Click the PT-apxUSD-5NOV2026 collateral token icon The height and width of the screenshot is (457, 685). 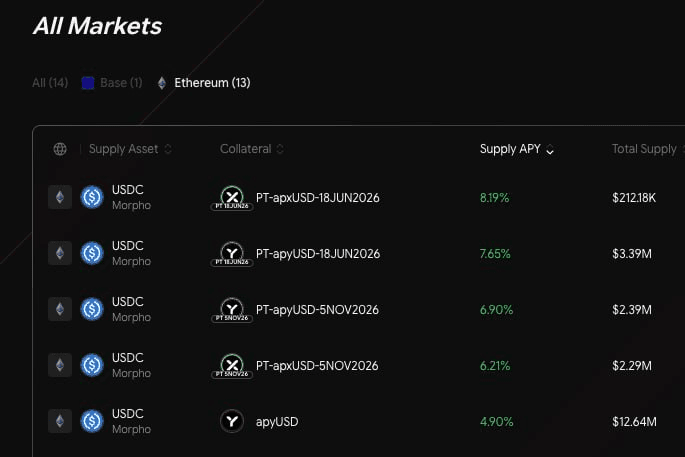[x=232, y=366]
